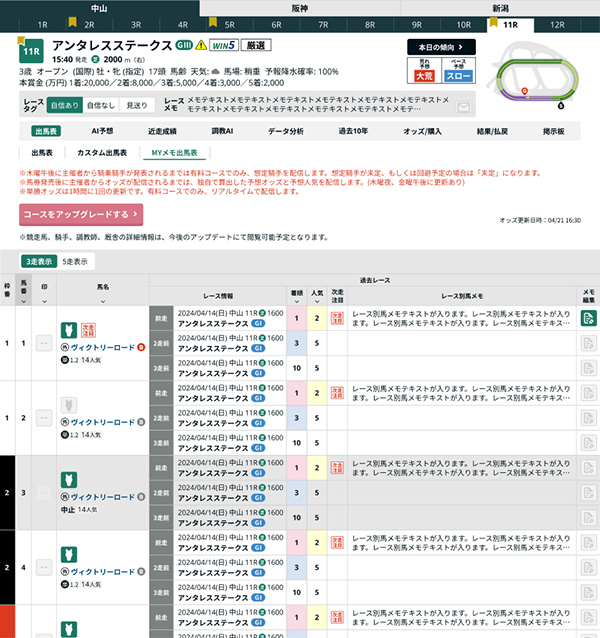Select the 自信あり race tag
Image resolution: width=600 pixels, height=638 pixels.
(63, 105)
